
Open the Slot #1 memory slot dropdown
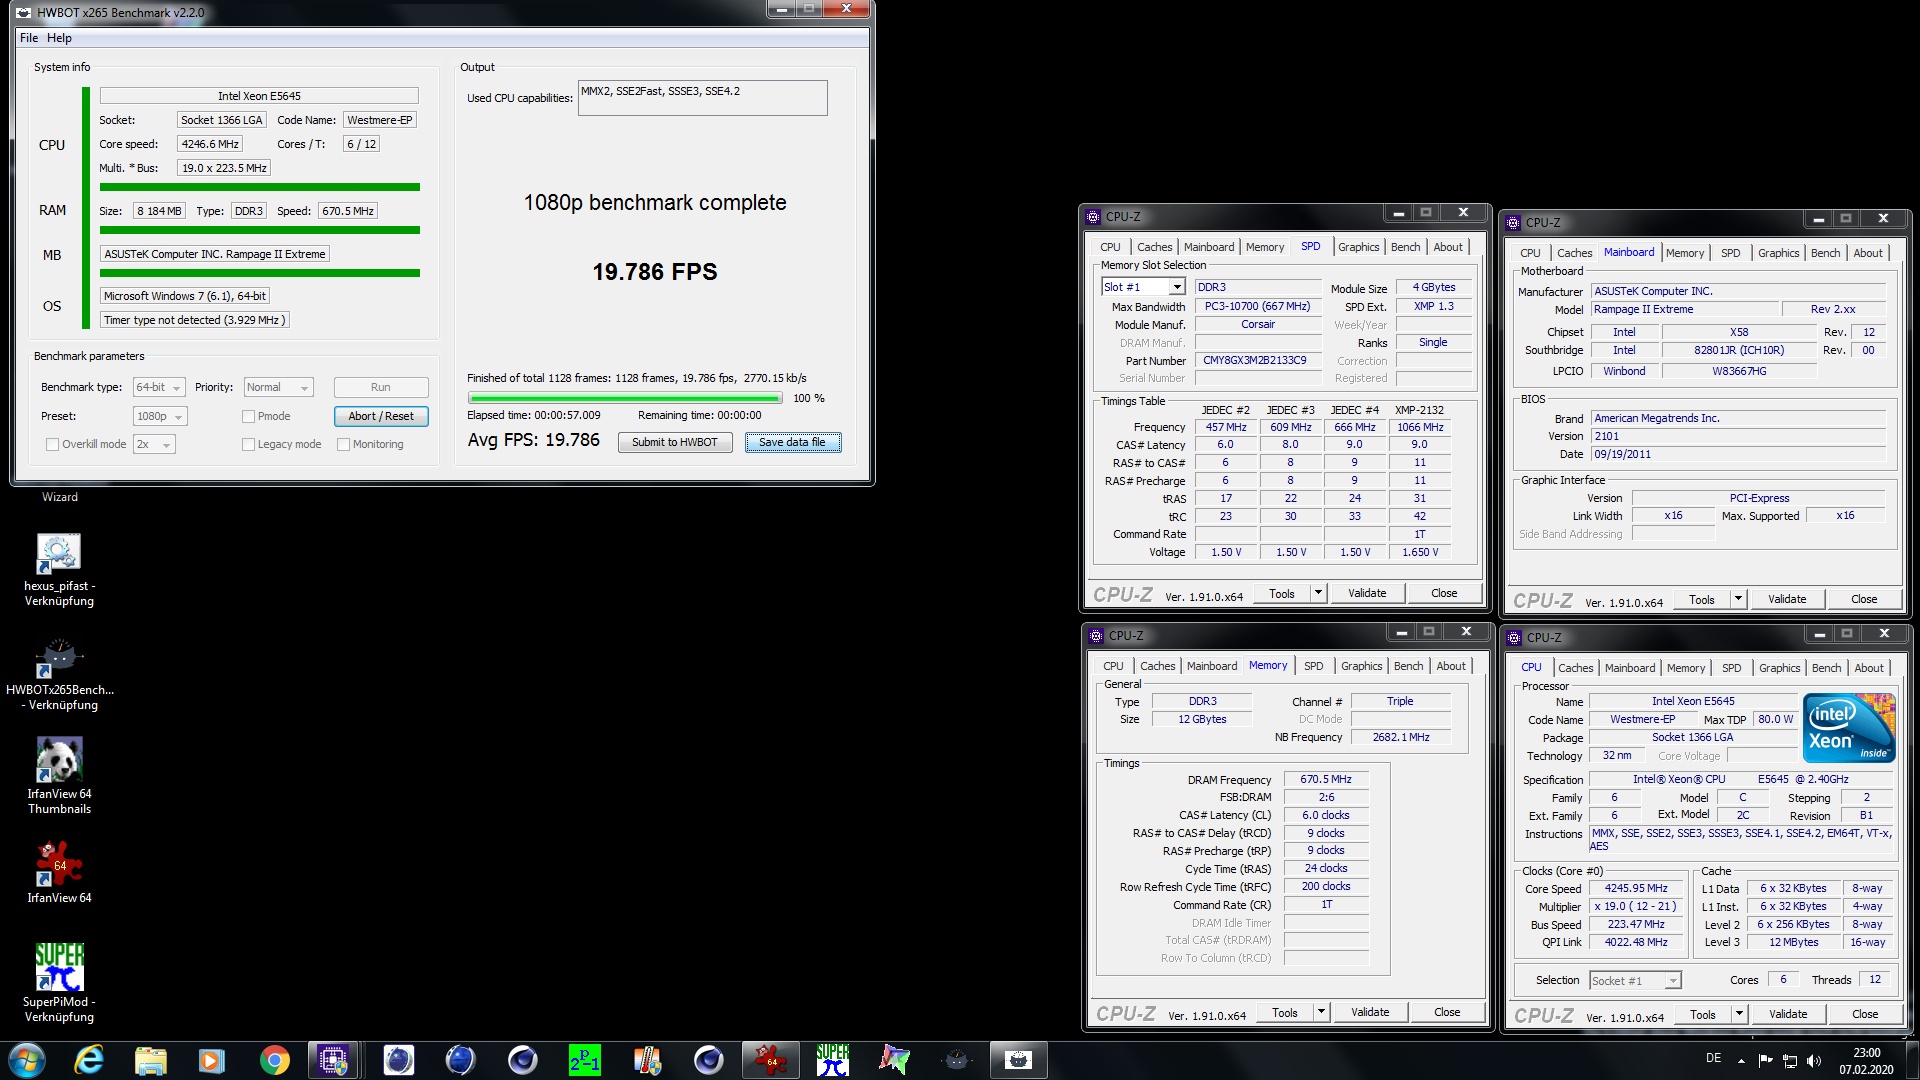[x=1143, y=287]
